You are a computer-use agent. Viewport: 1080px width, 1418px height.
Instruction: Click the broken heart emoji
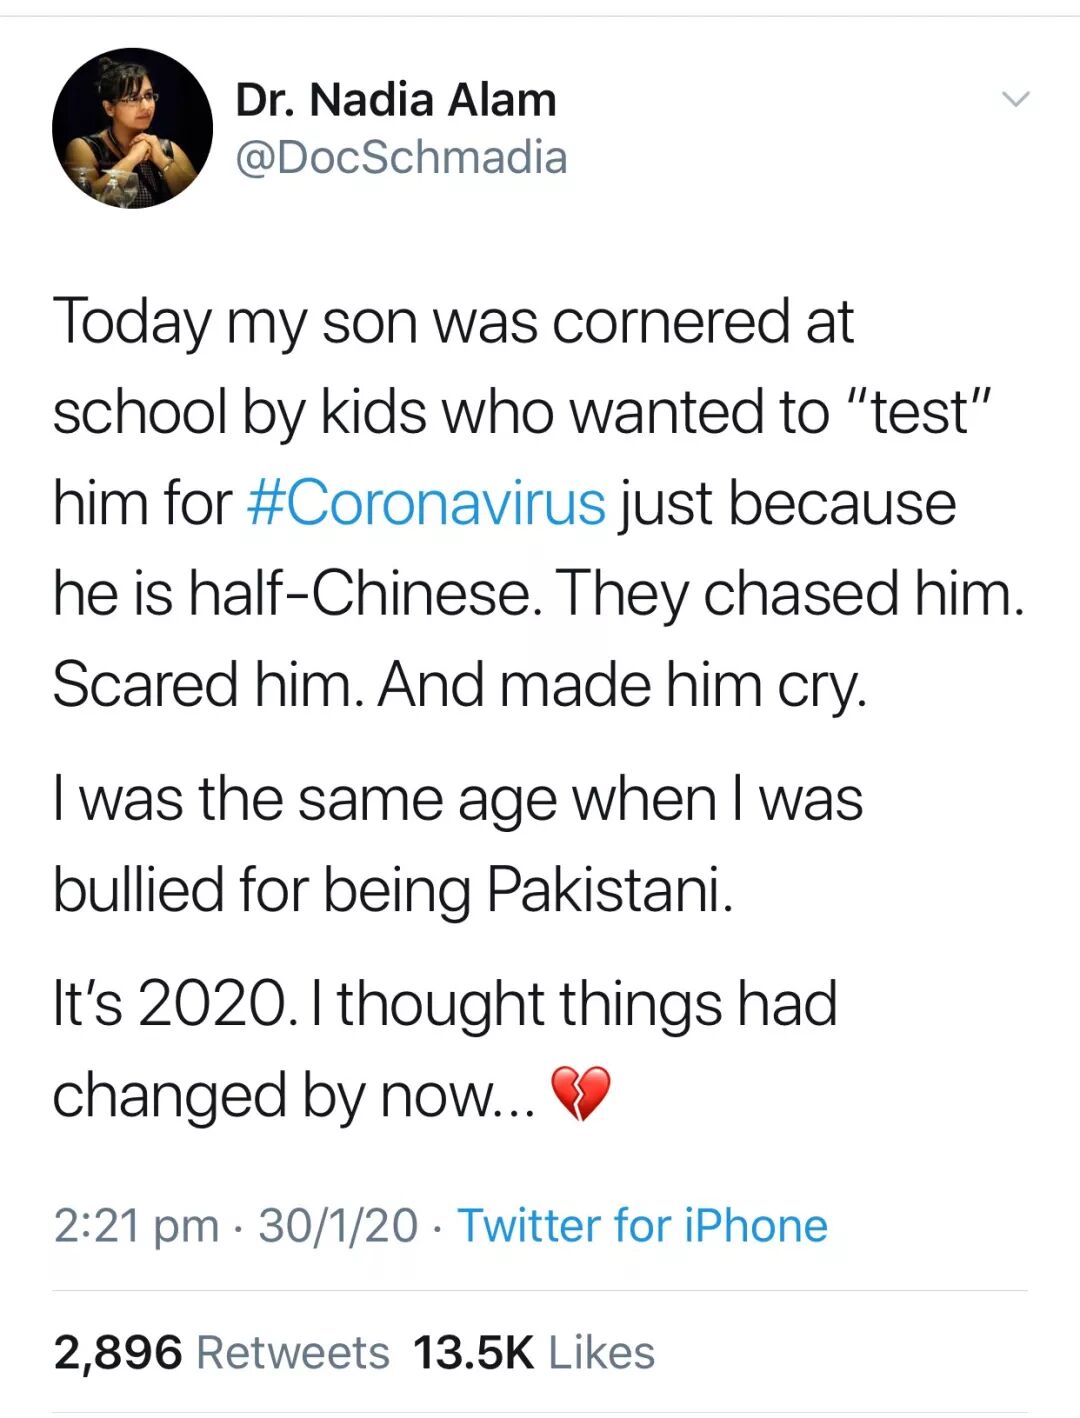[x=580, y=1092]
